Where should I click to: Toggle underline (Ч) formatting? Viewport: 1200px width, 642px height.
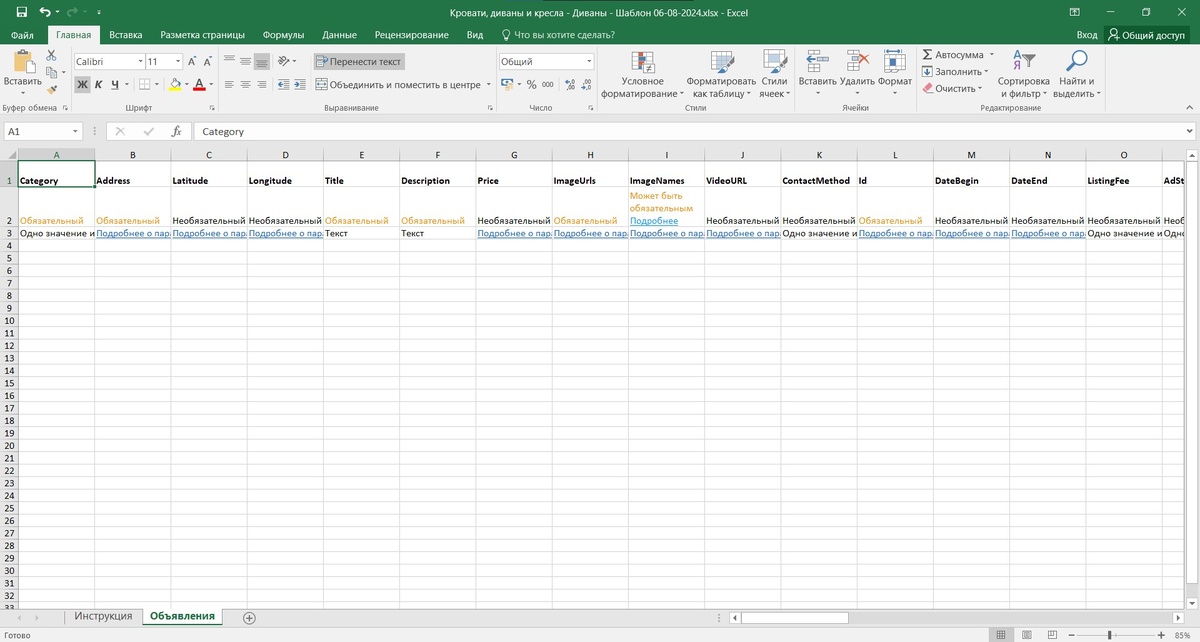click(114, 85)
